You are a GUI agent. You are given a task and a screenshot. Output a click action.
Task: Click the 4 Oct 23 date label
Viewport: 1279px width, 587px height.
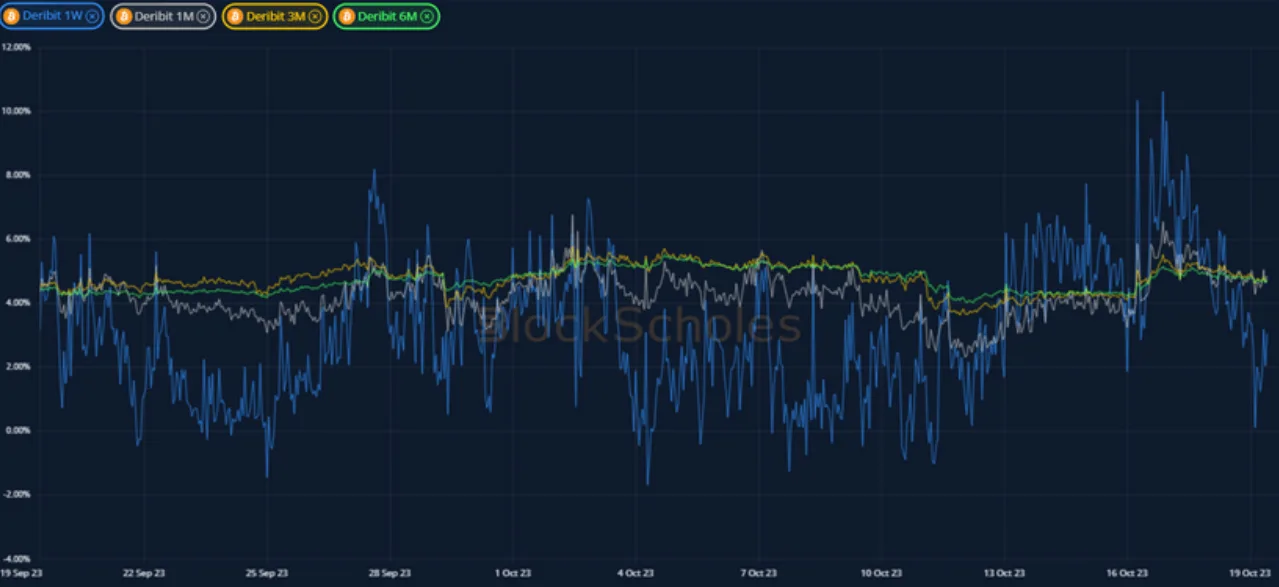[x=635, y=573]
